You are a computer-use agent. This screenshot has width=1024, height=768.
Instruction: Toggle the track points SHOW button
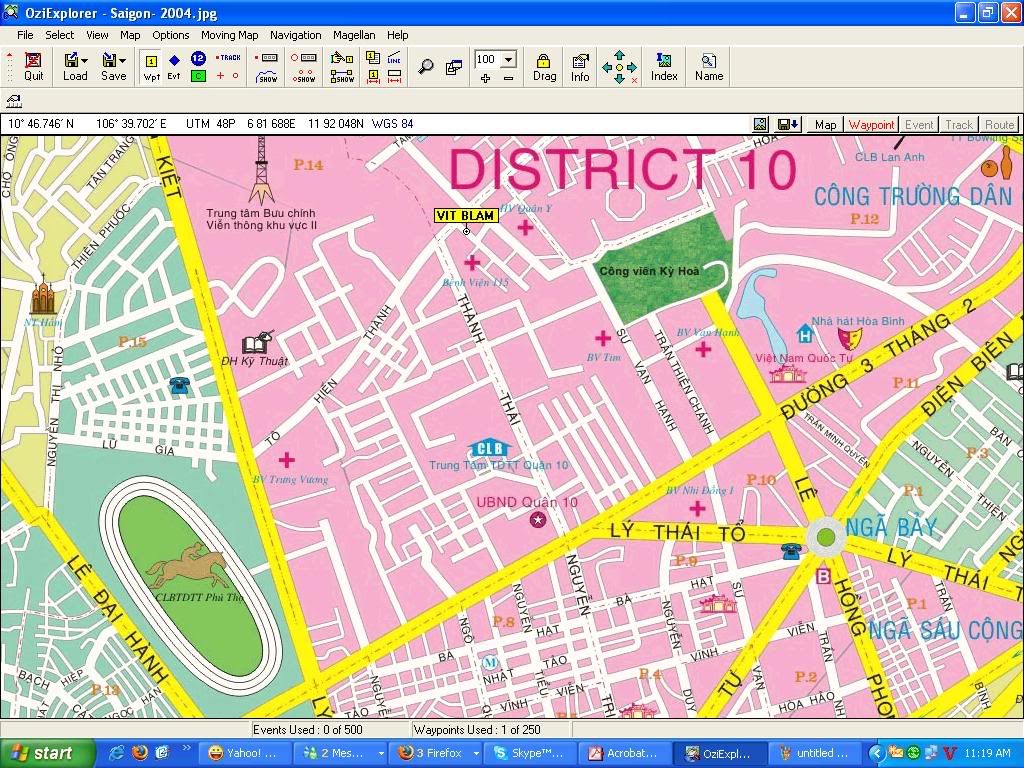304,76
